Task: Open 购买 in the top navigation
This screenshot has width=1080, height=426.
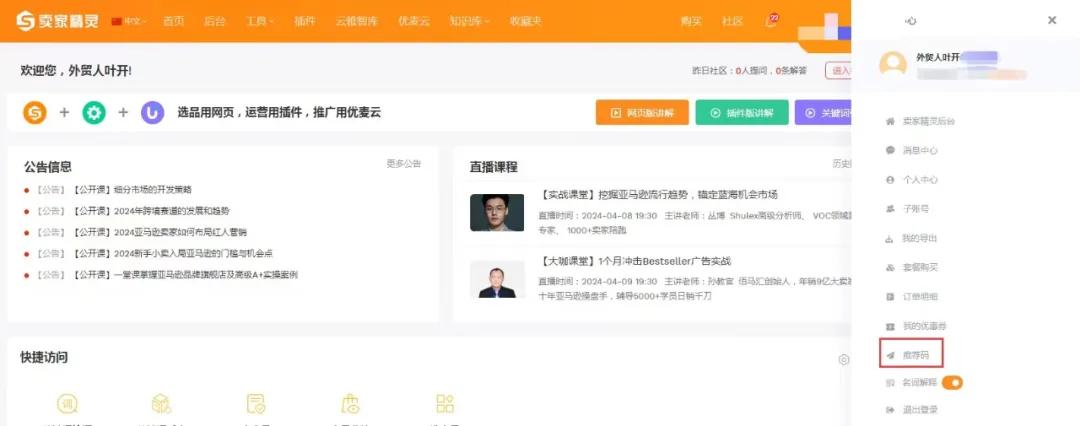Action: tap(692, 21)
